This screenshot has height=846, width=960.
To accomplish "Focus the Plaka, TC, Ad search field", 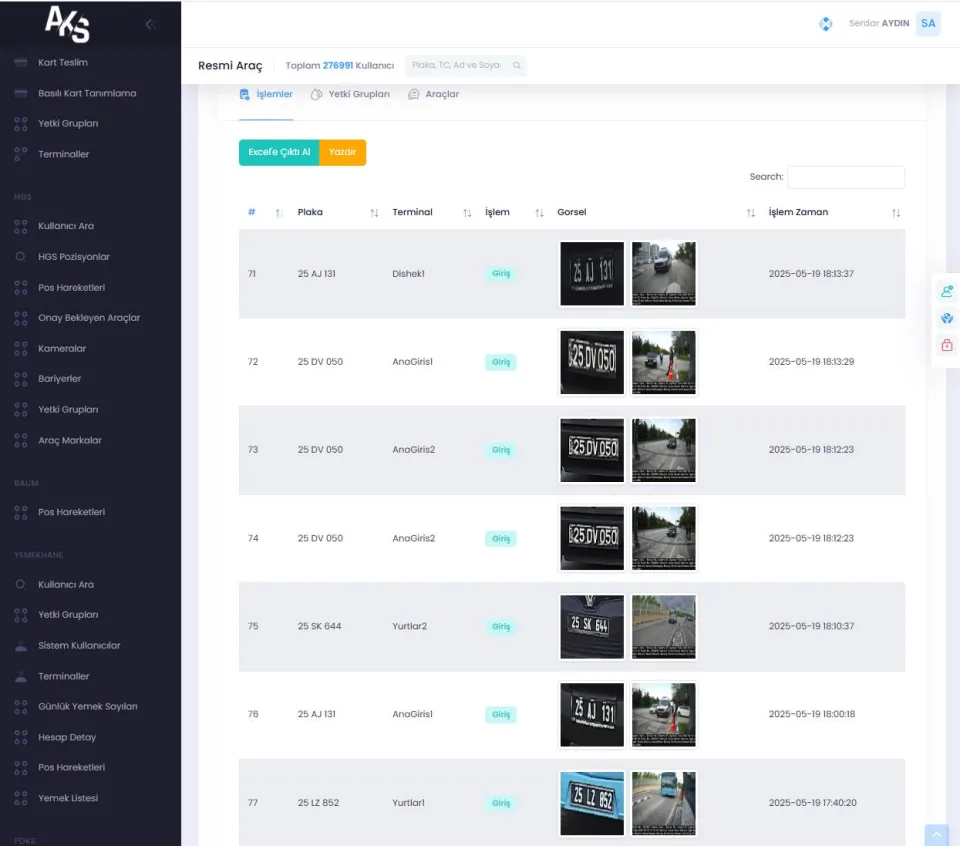I will (465, 66).
